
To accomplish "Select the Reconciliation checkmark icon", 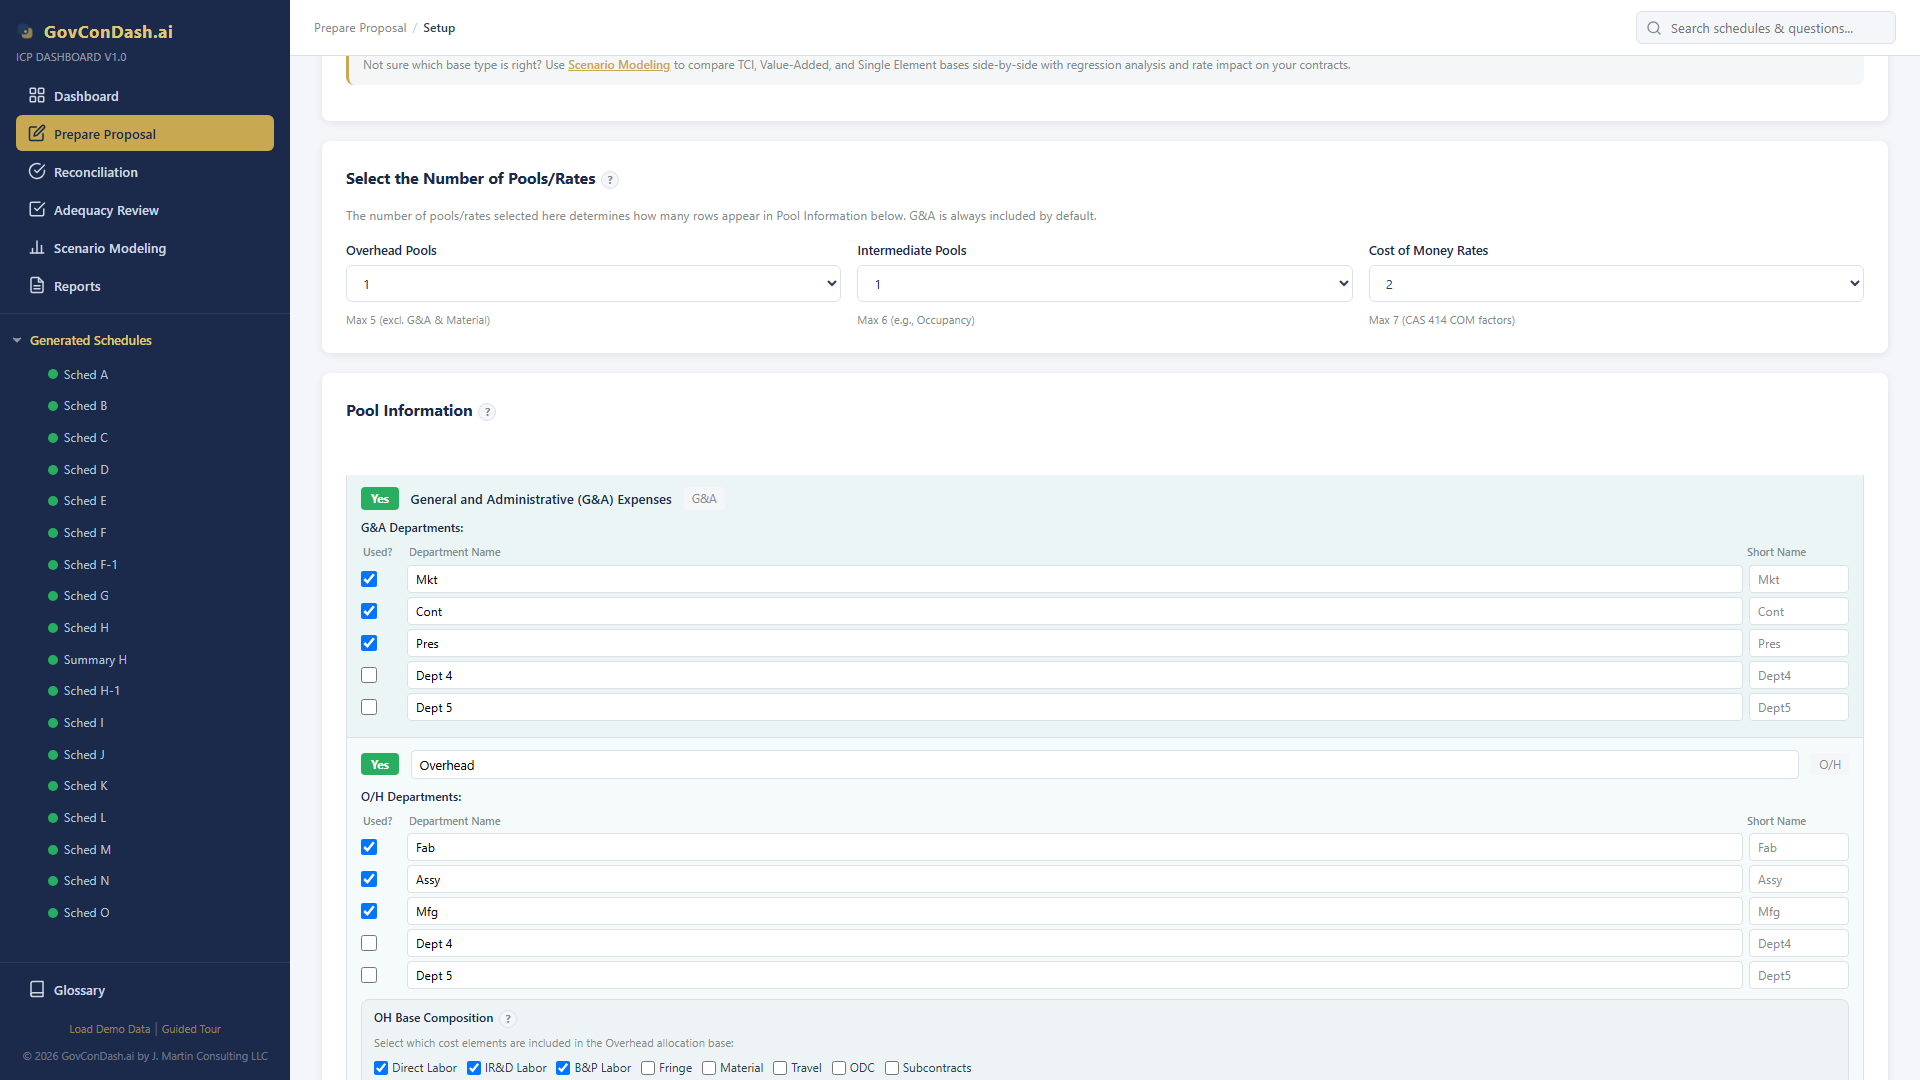I will pyautogui.click(x=37, y=171).
